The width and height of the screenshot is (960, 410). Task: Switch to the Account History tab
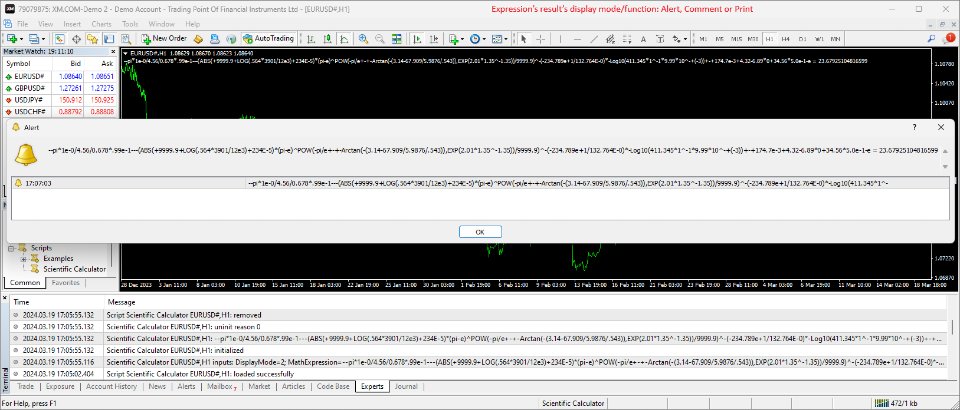pyautogui.click(x=111, y=386)
